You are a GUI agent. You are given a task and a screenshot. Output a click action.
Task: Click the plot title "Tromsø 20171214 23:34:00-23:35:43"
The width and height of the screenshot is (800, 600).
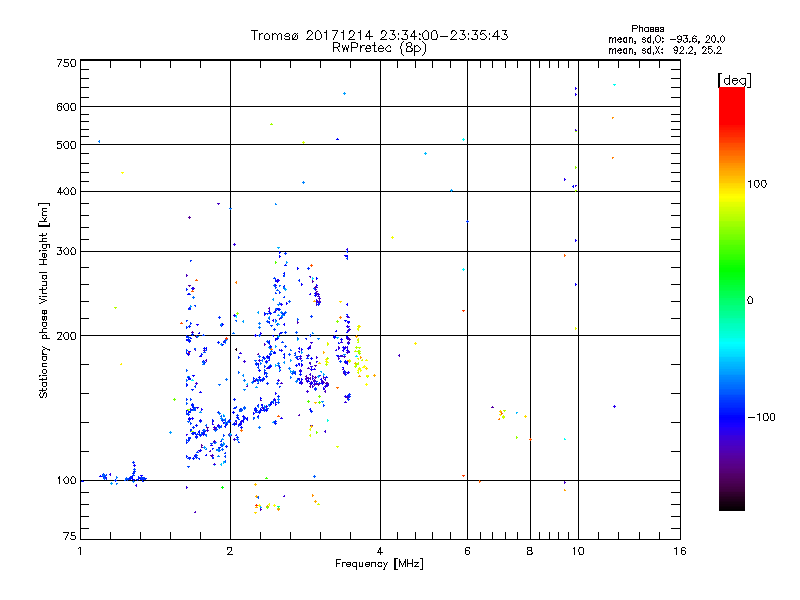pyautogui.click(x=379, y=35)
